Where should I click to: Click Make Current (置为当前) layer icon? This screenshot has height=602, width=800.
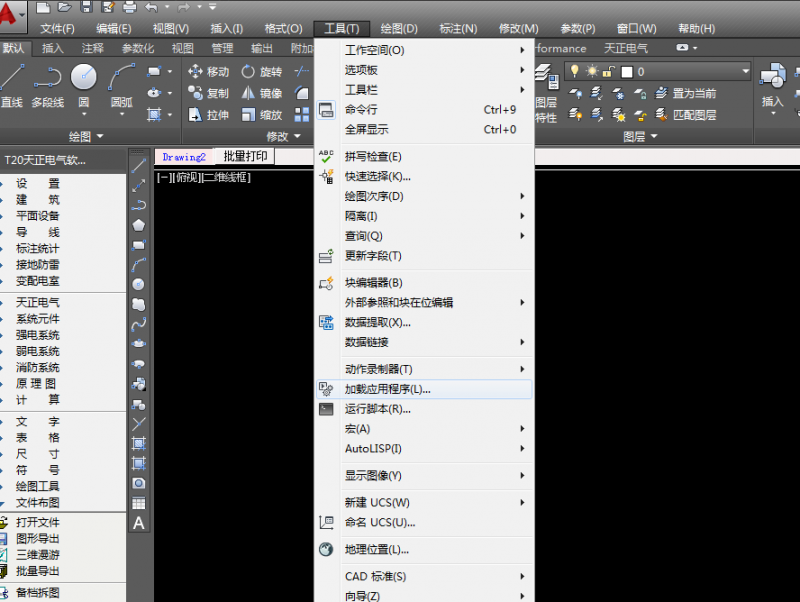point(685,93)
